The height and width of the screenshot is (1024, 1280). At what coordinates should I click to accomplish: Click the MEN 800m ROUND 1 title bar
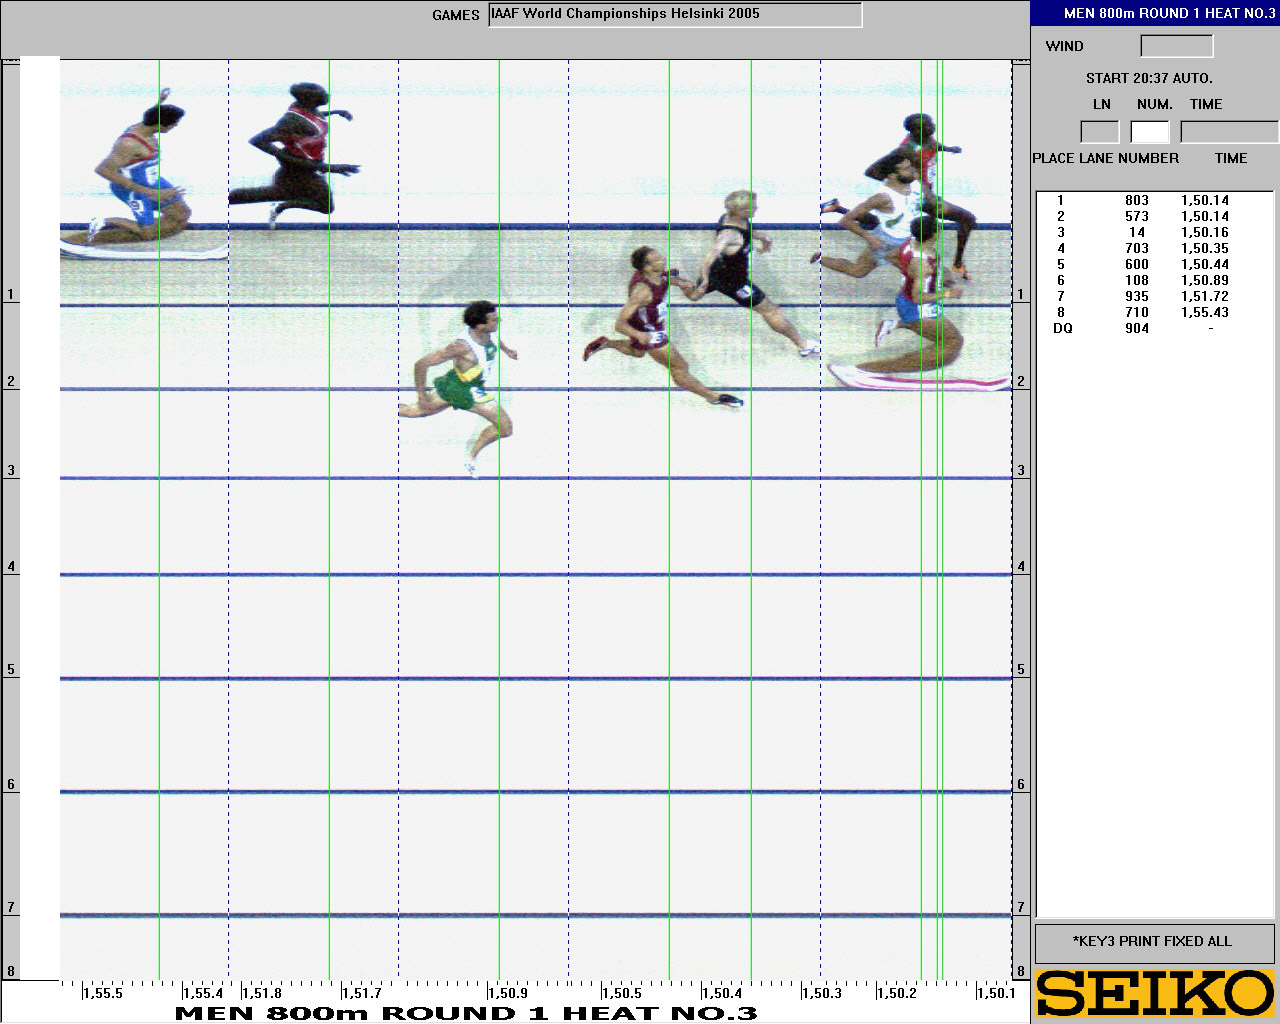(x=1155, y=13)
